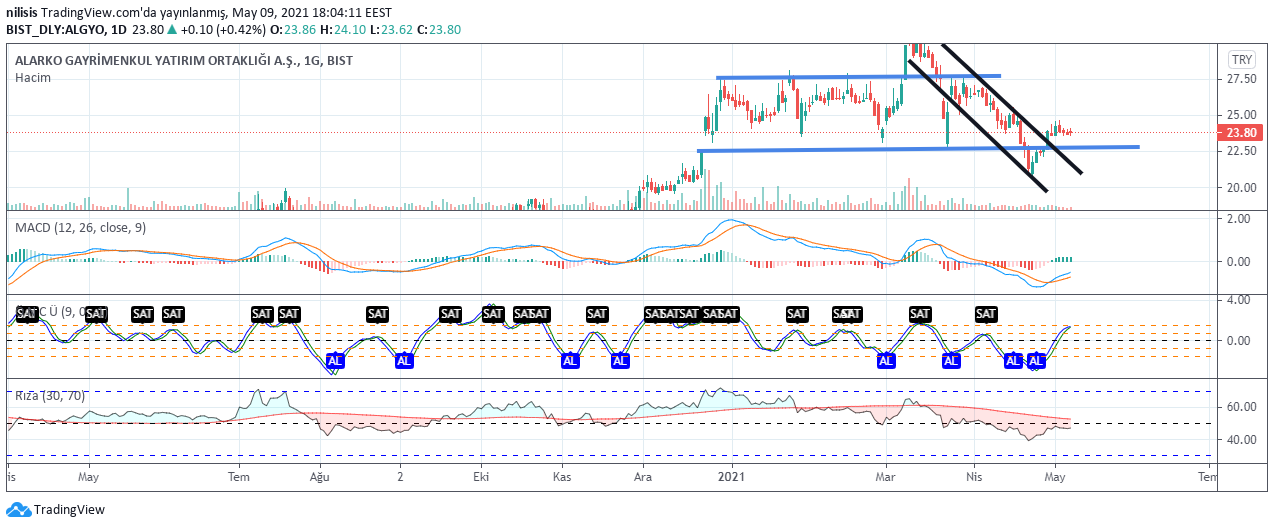
Task: Click the 60.00 value on Rıza scale
Action: point(1242,407)
